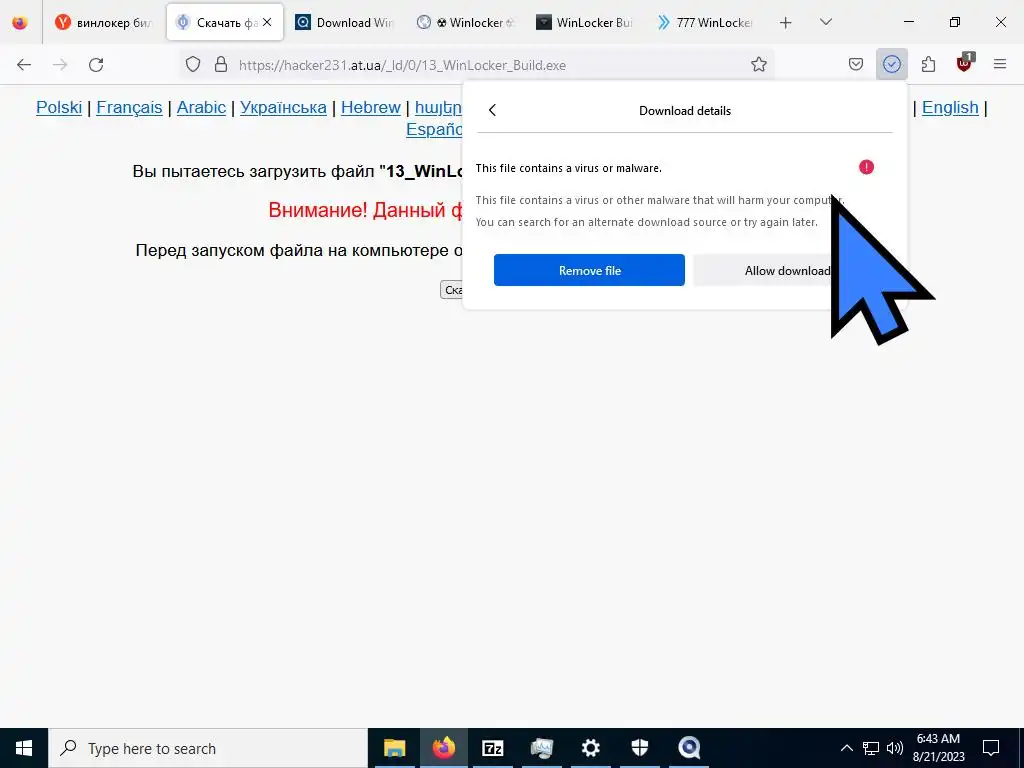Switch page language to Українська
This screenshot has height=768, width=1024.
283,107
